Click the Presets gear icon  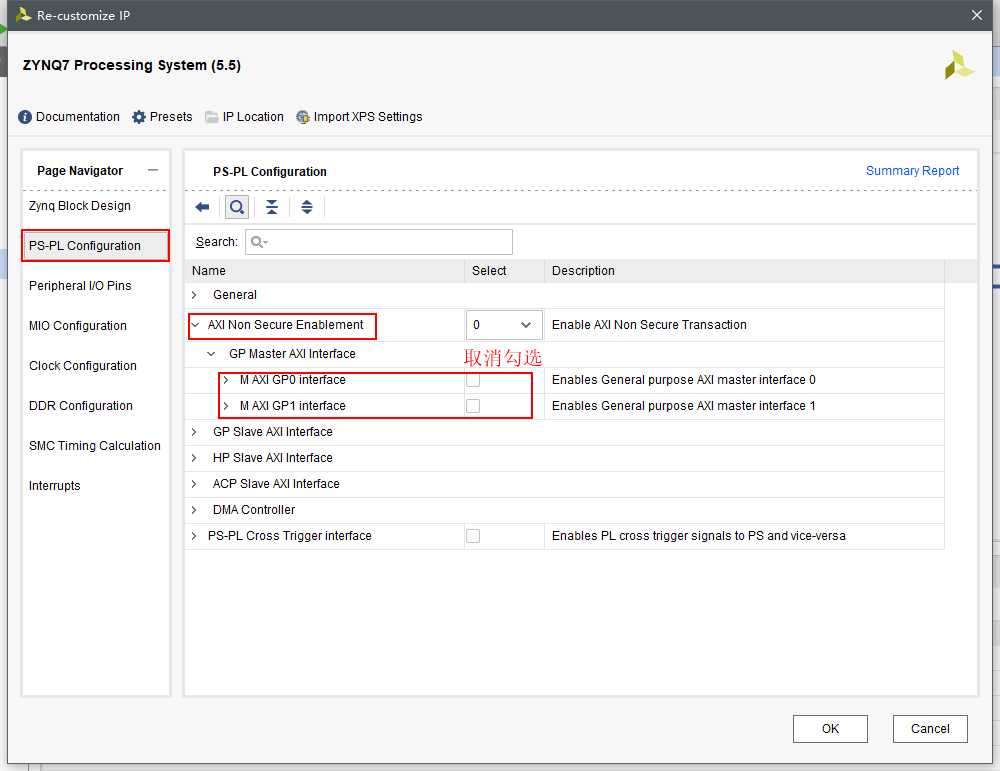pyautogui.click(x=139, y=117)
